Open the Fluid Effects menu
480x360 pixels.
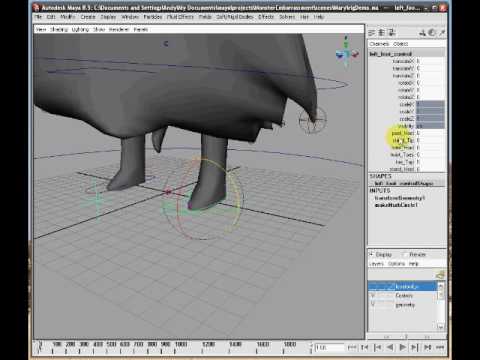point(180,17)
